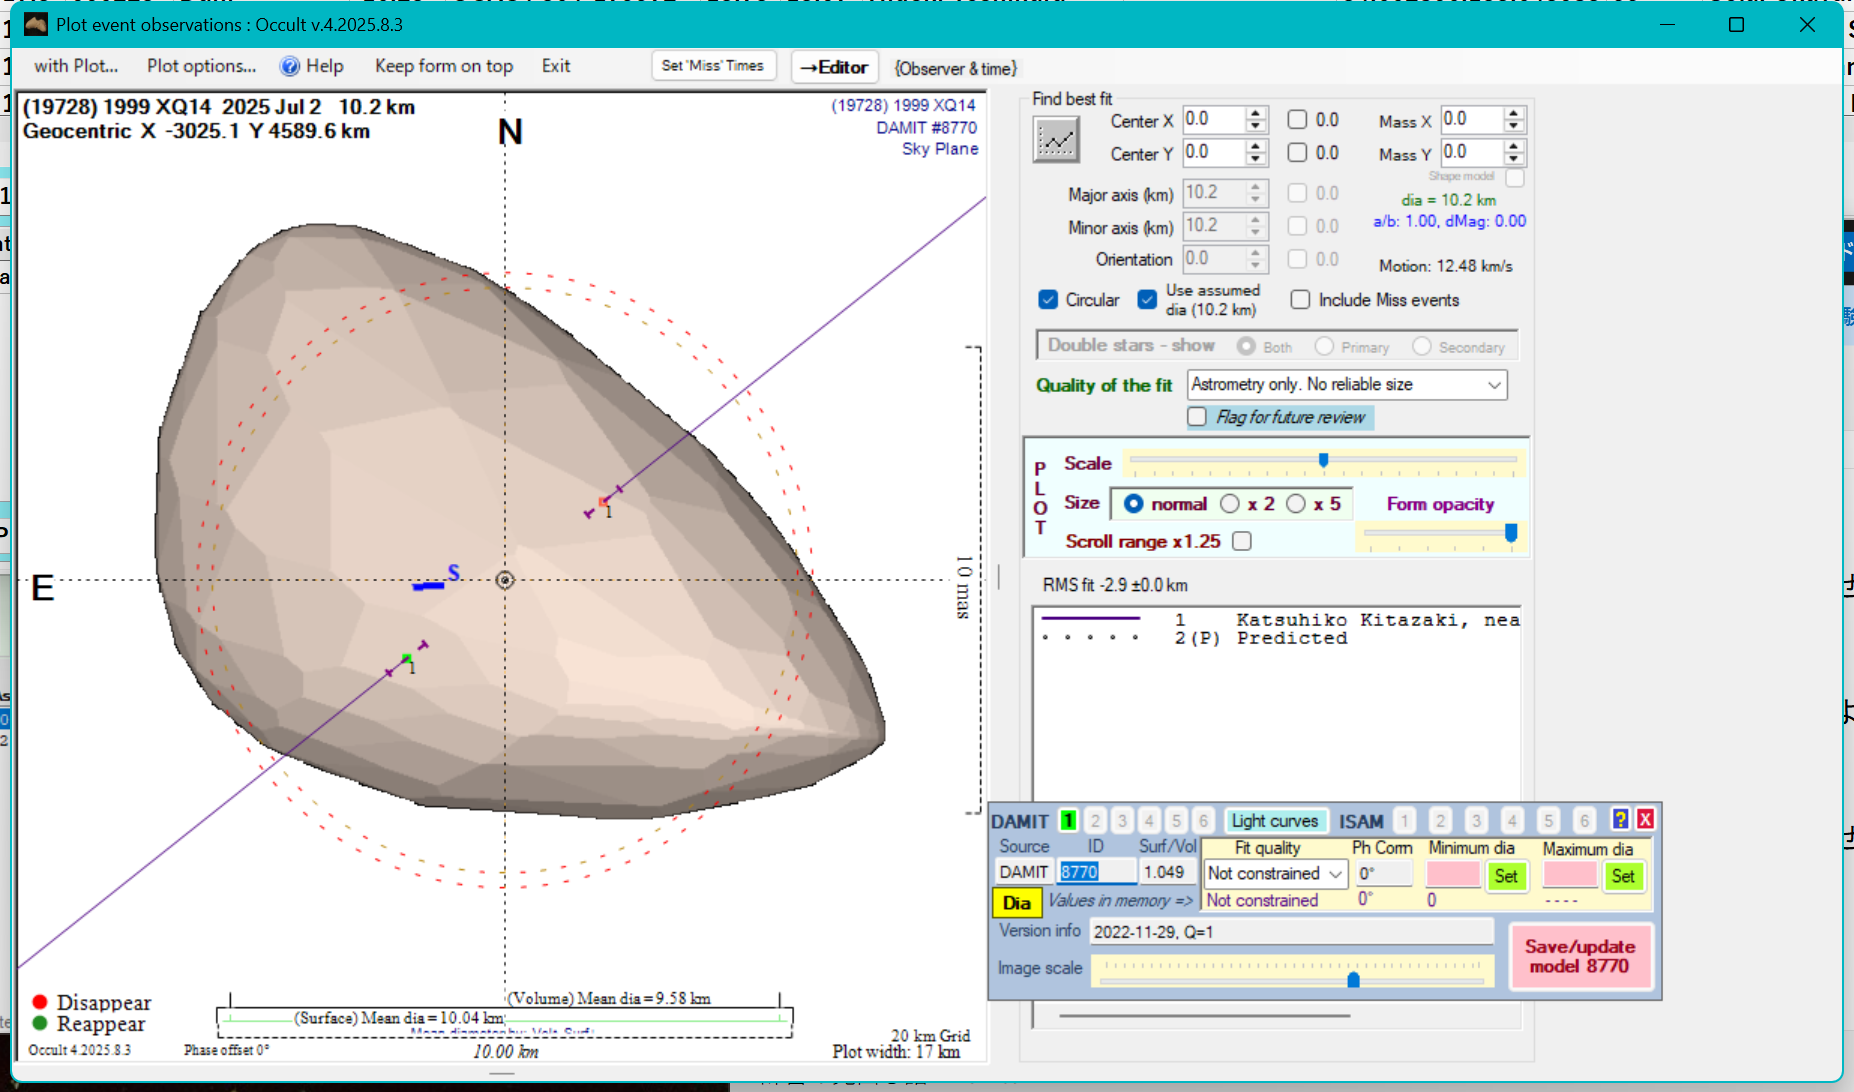Select DAMIT model number 1
This screenshot has width=1854, height=1092.
point(1068,821)
